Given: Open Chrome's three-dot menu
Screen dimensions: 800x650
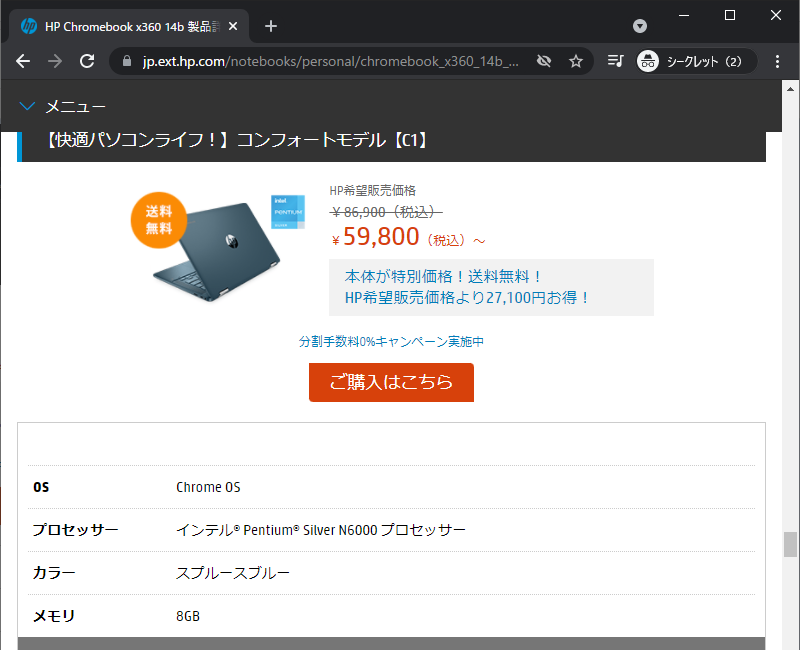Looking at the screenshot, I should coord(777,61).
